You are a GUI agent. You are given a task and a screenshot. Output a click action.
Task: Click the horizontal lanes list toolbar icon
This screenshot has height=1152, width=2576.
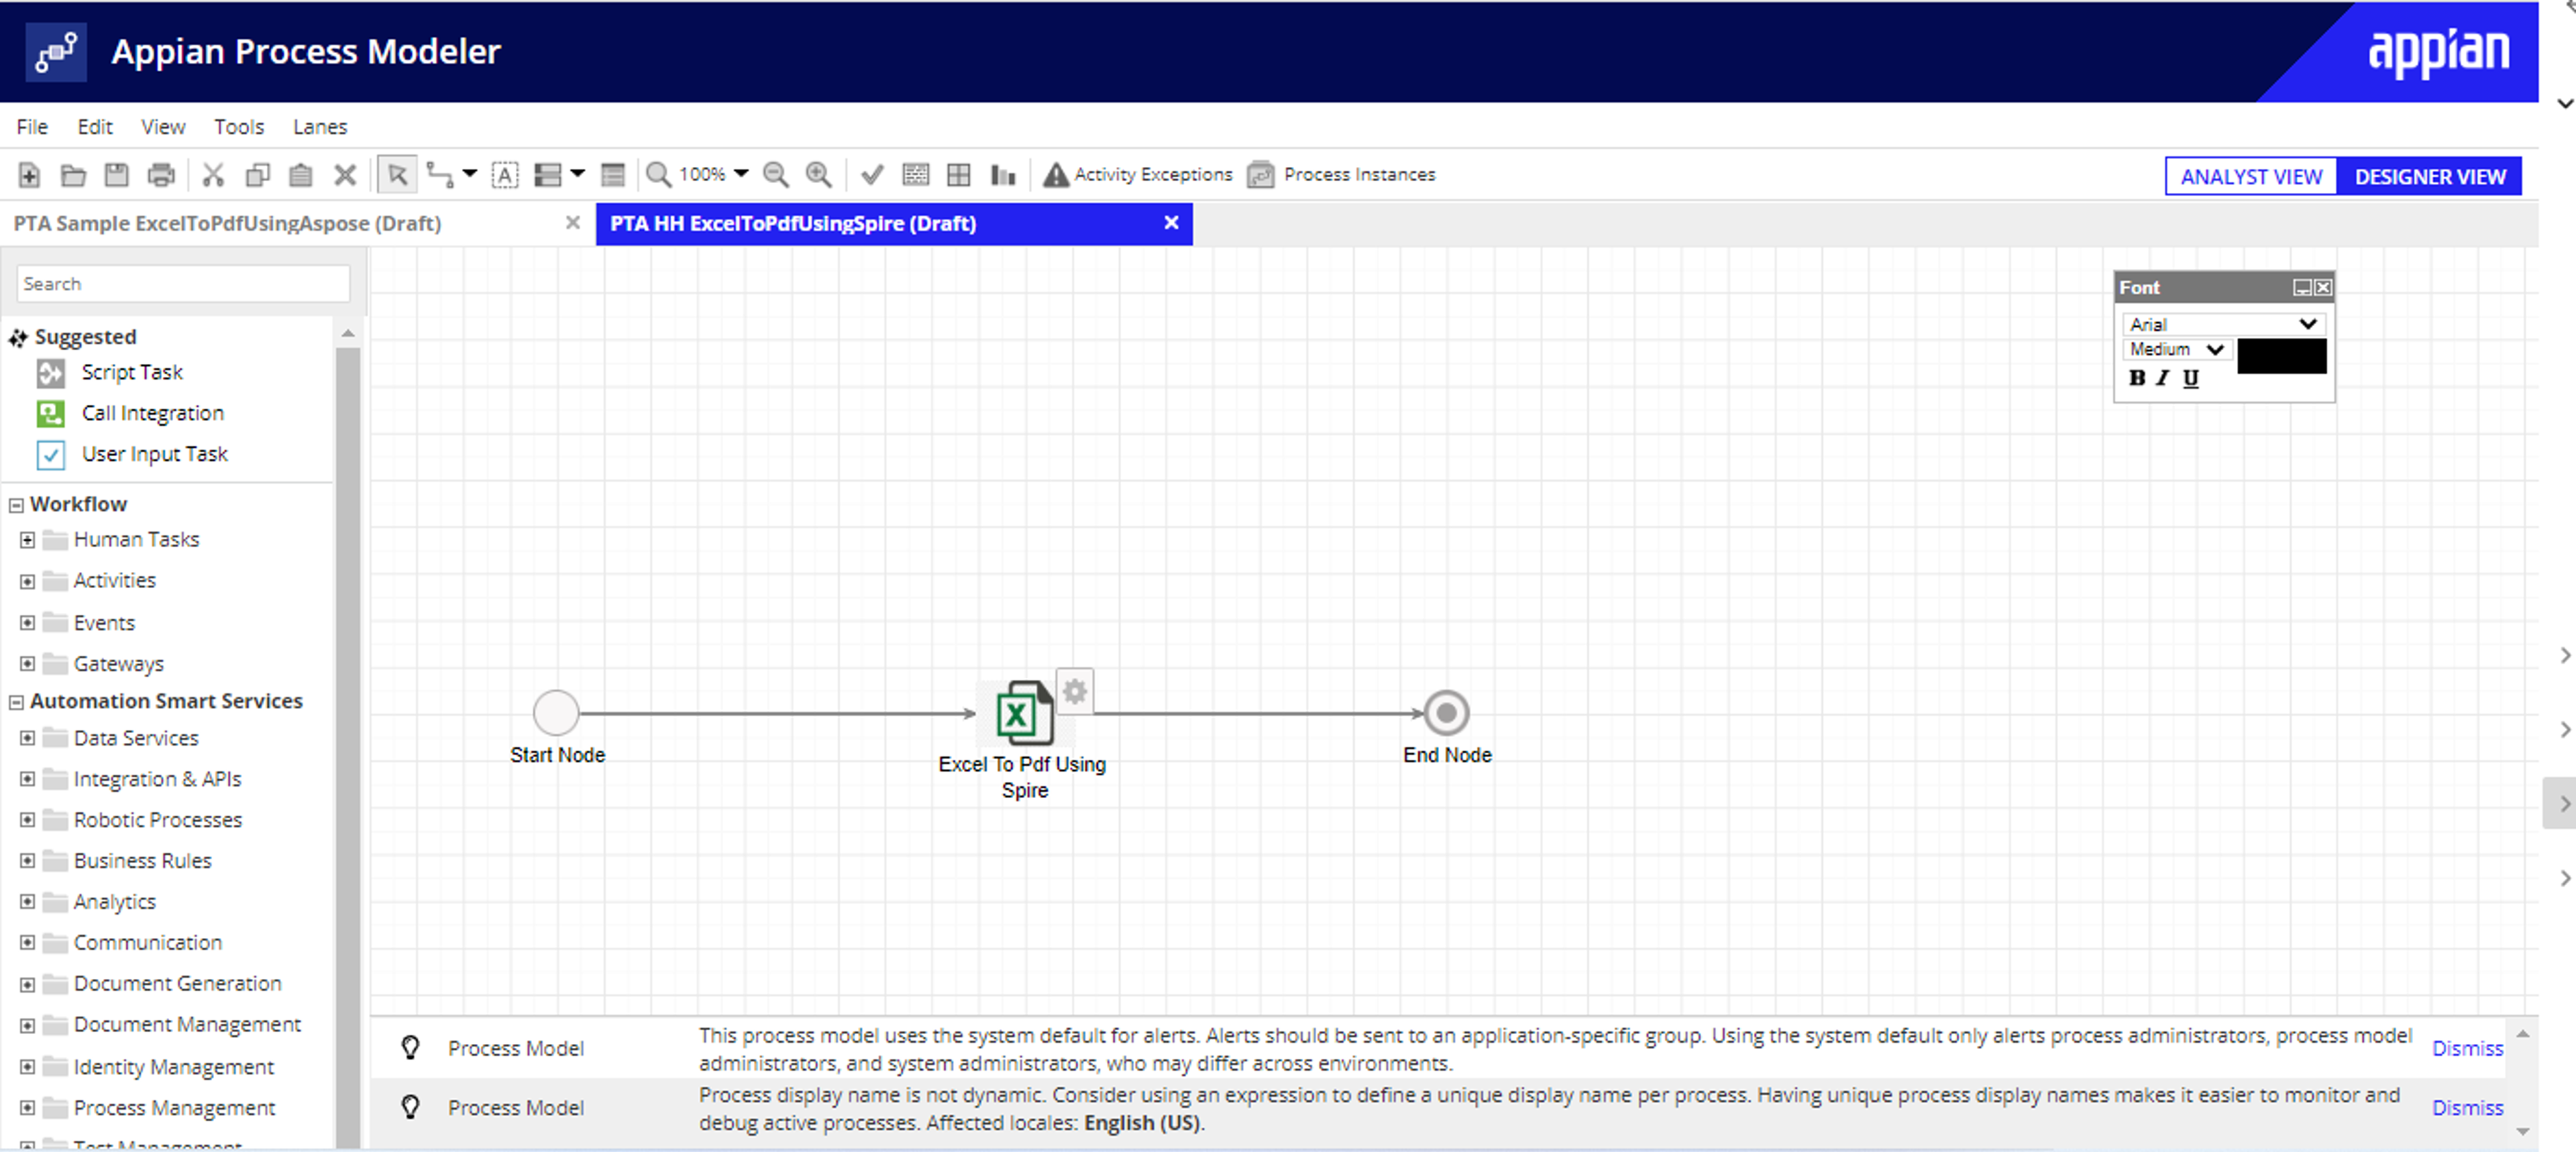(612, 175)
